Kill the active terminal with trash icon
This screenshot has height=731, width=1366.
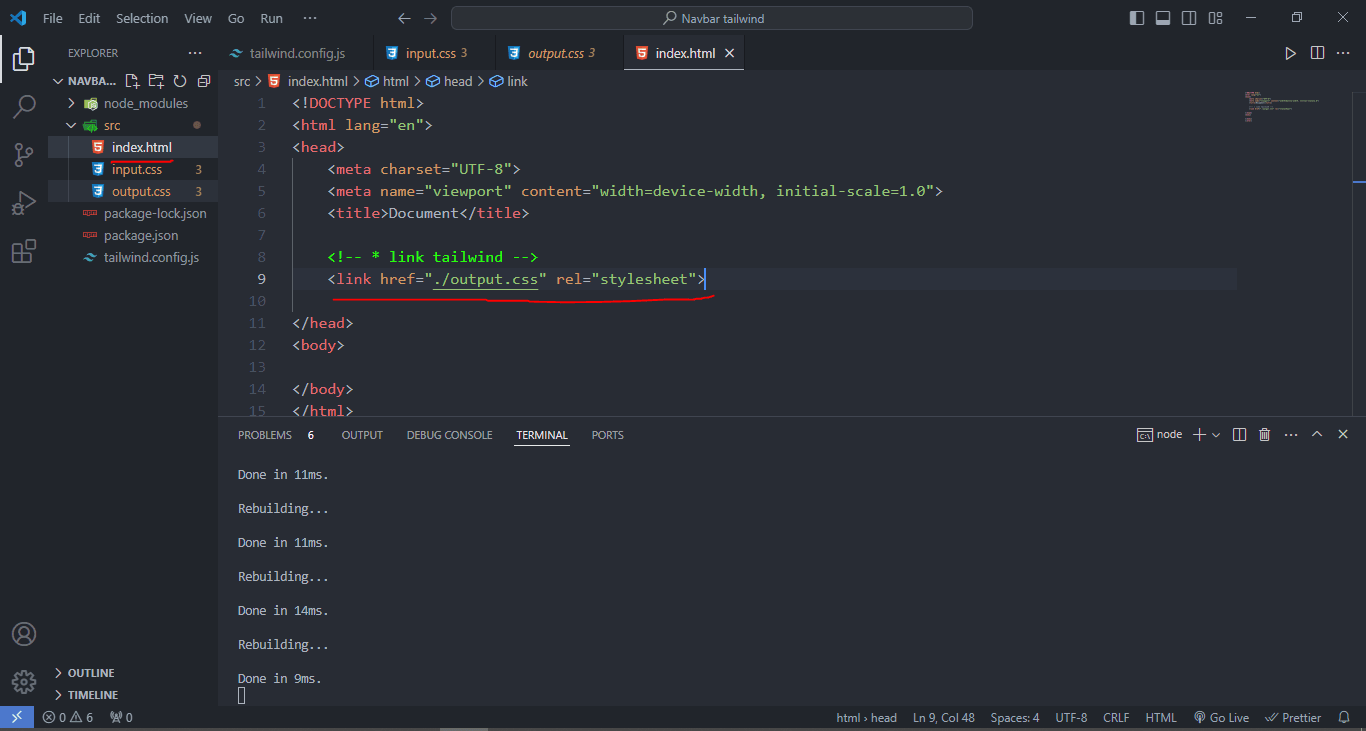(x=1264, y=434)
